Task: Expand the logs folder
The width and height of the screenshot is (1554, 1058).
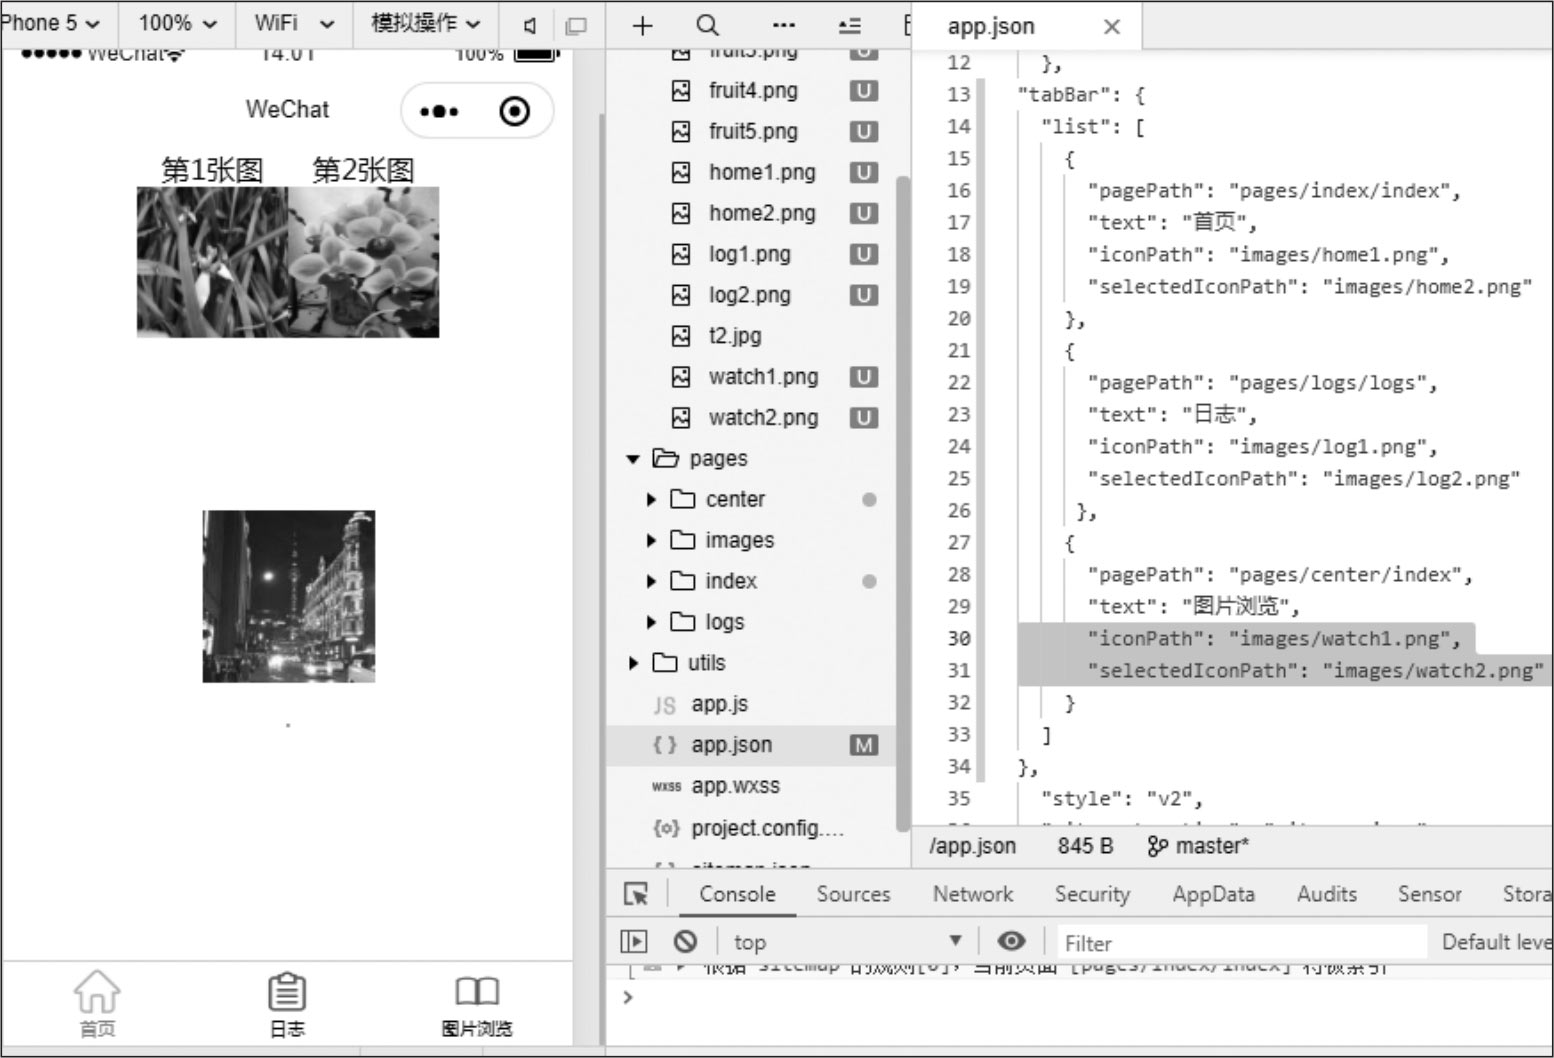Action: [x=651, y=623]
